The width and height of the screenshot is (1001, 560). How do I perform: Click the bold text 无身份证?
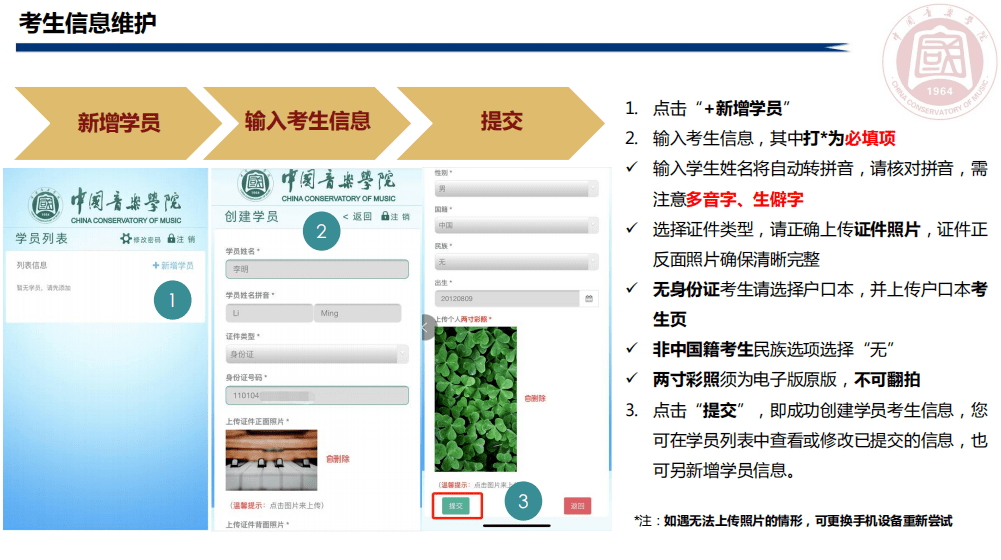686,290
